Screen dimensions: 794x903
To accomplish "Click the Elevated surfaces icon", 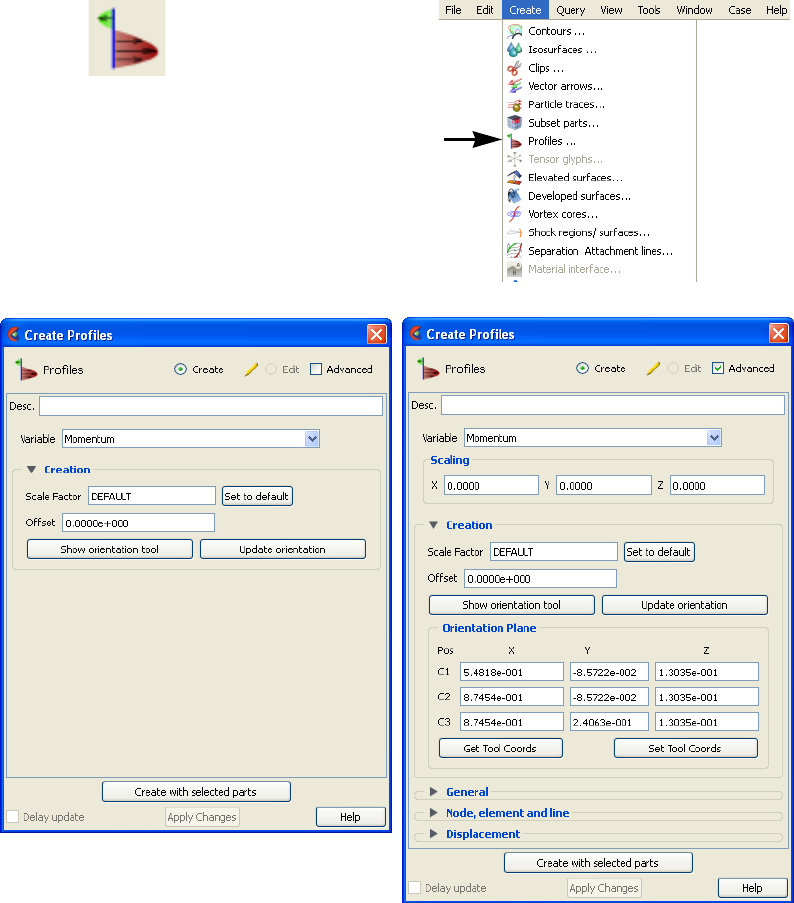I will (514, 177).
